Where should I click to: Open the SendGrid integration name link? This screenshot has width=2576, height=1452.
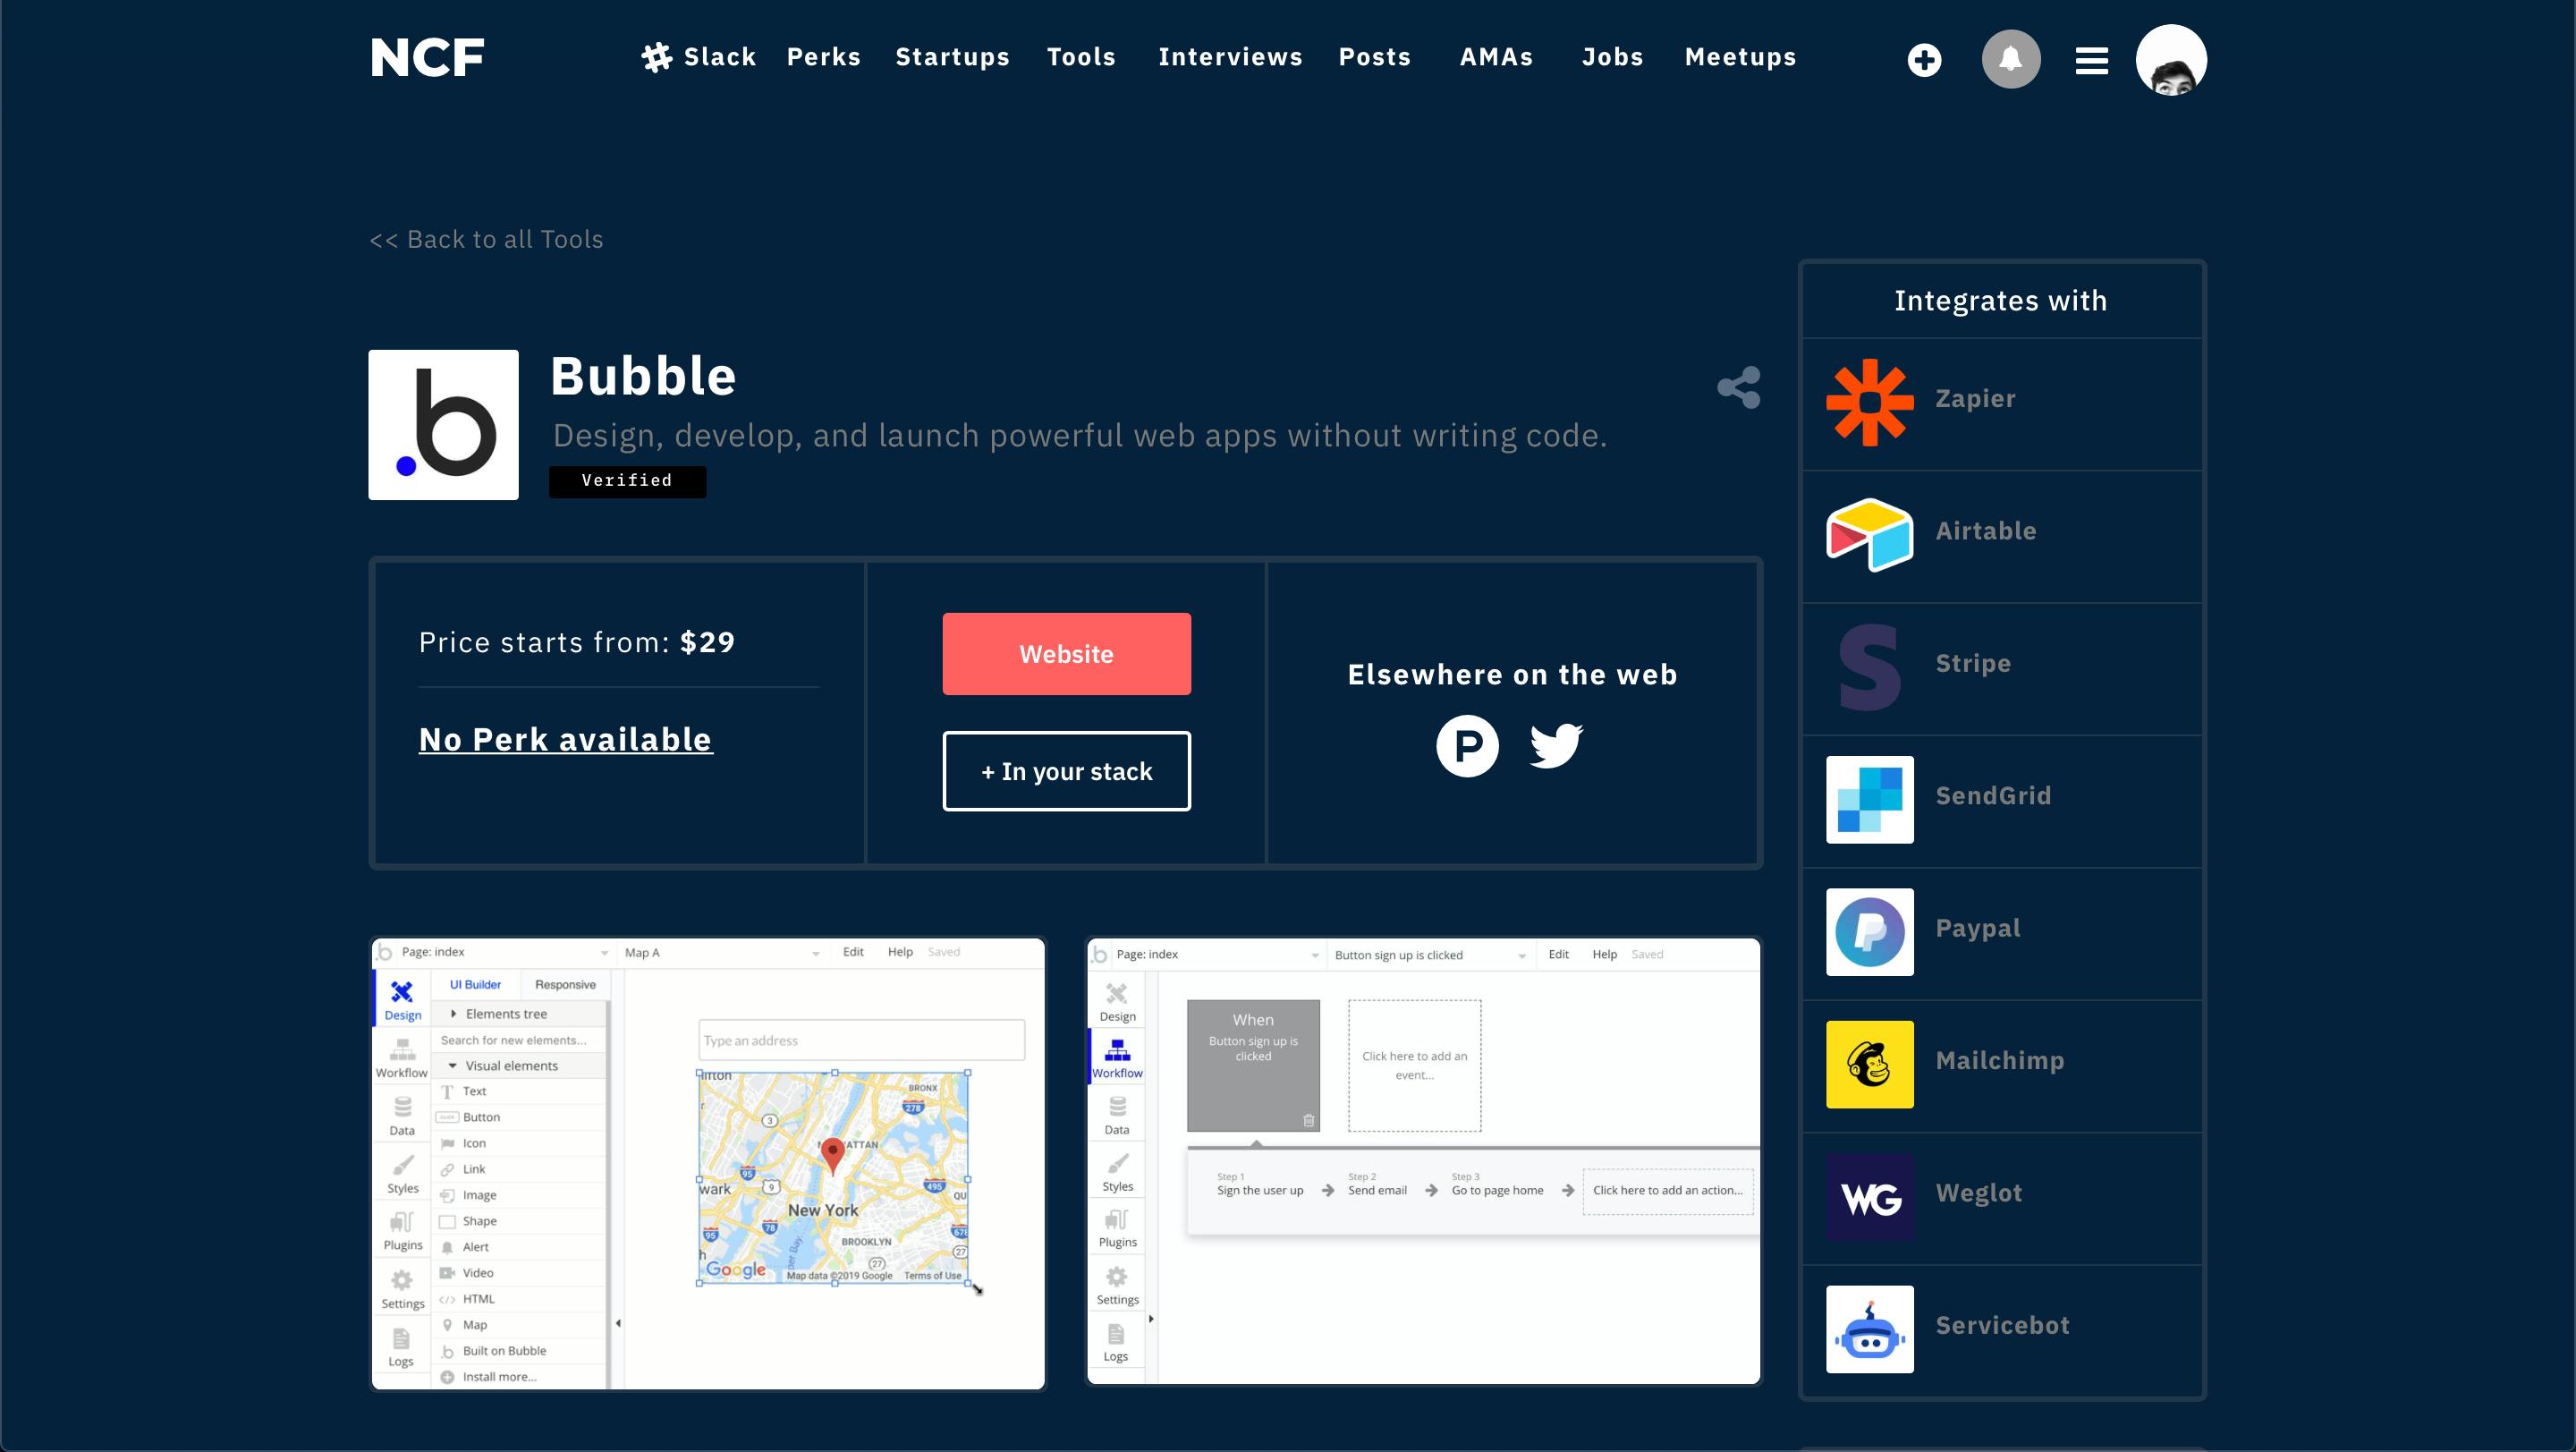click(x=1993, y=796)
